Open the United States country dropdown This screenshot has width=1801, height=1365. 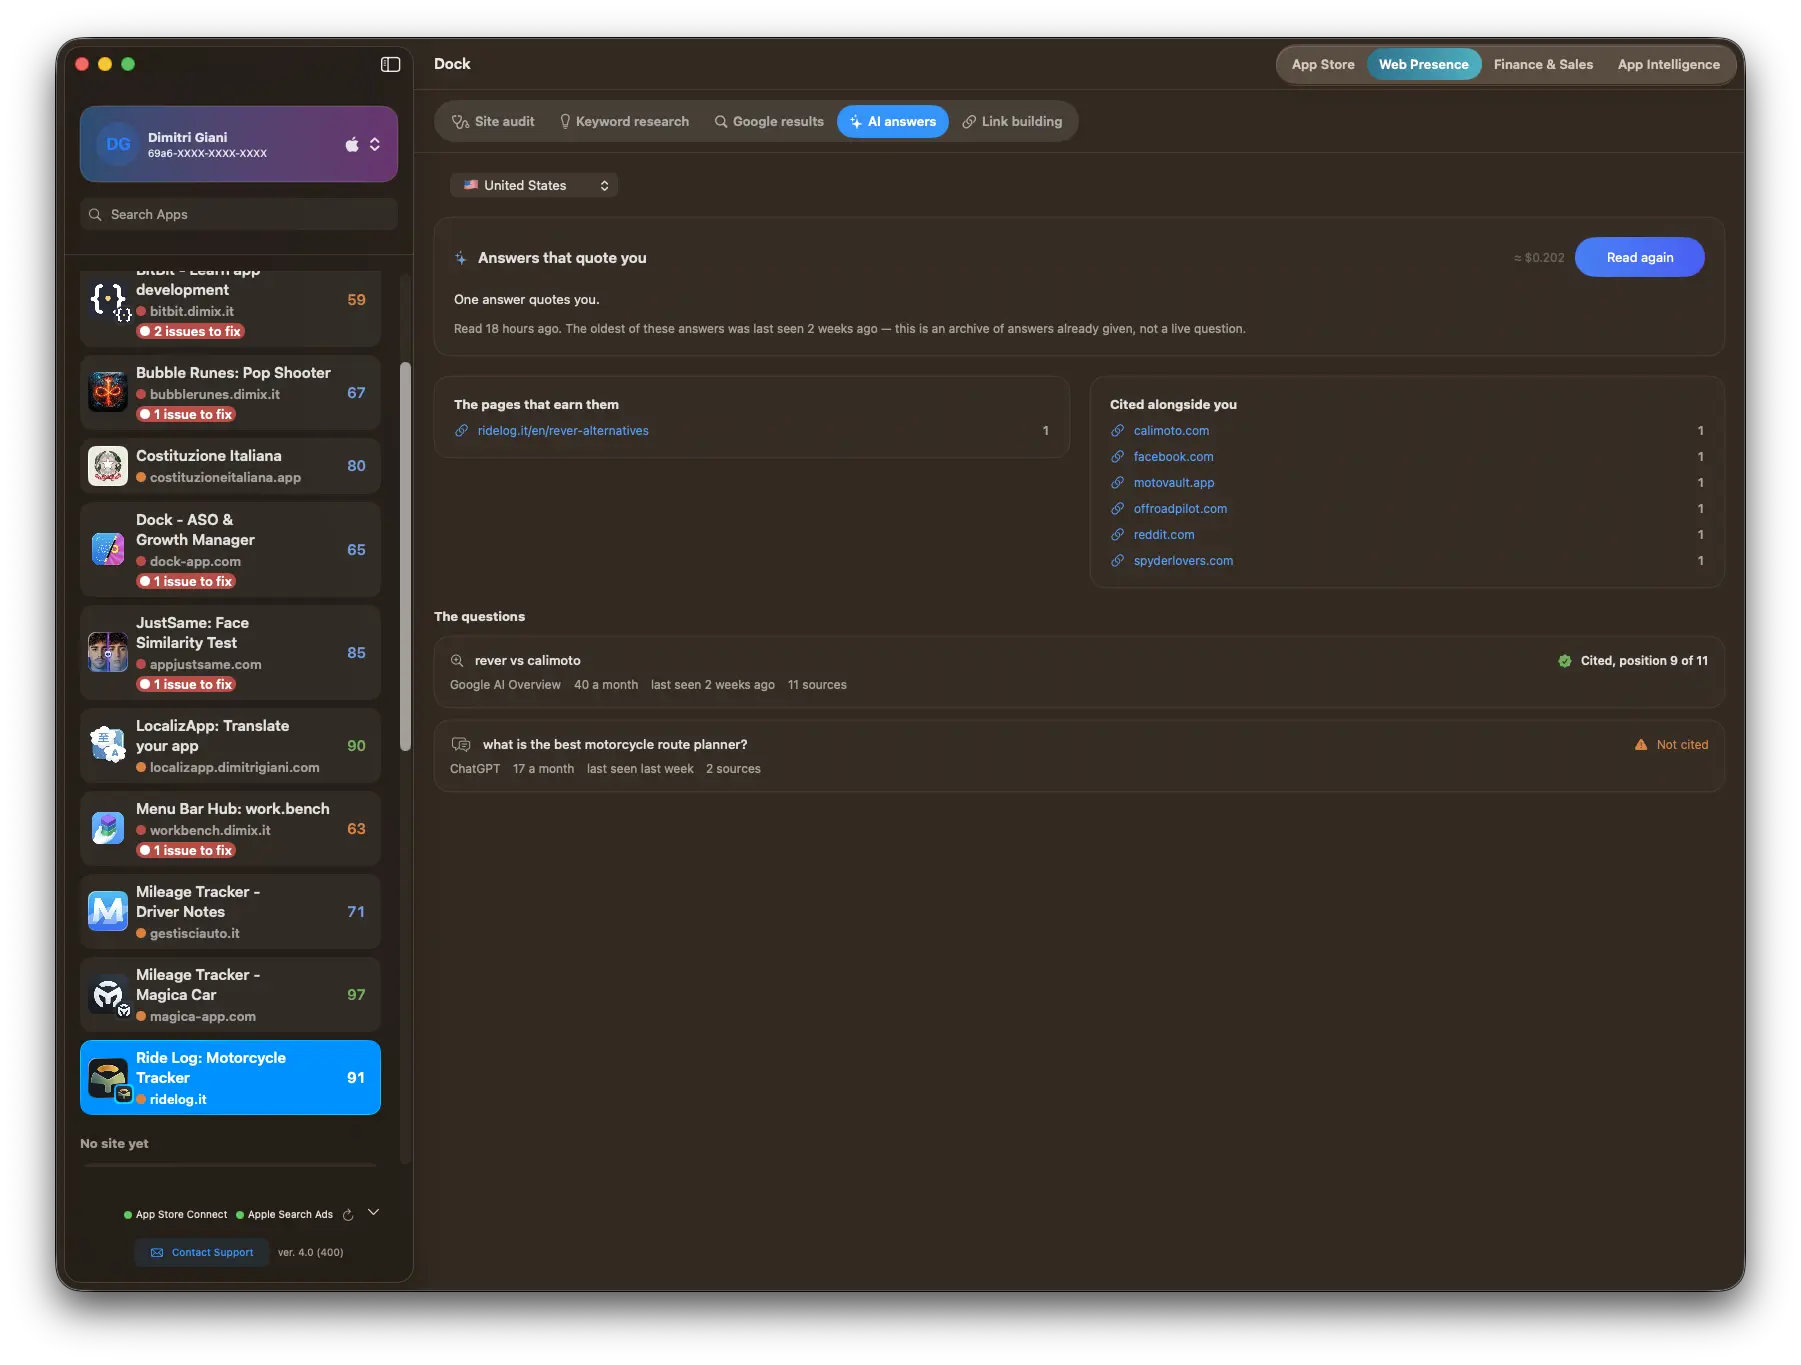pyautogui.click(x=534, y=185)
